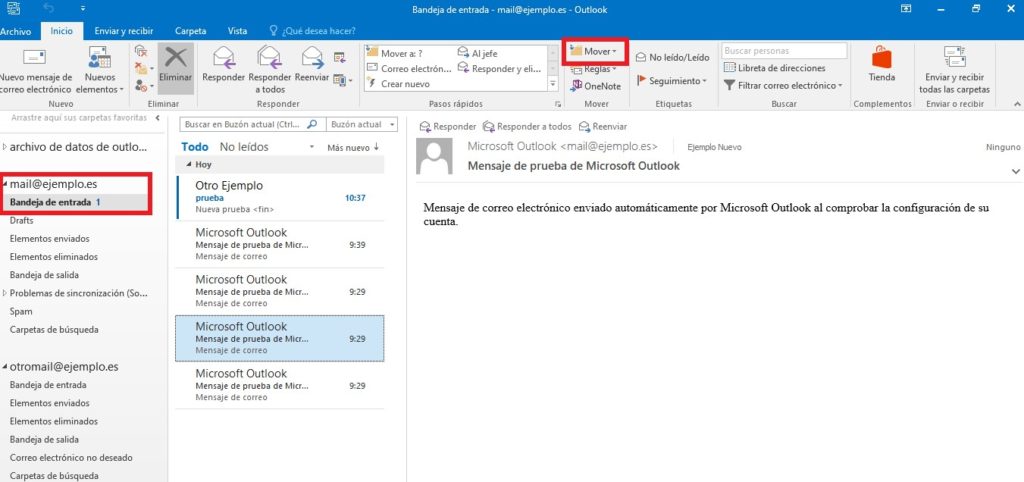Open the Limpiar cleanup dropdown icon

(x=144, y=68)
